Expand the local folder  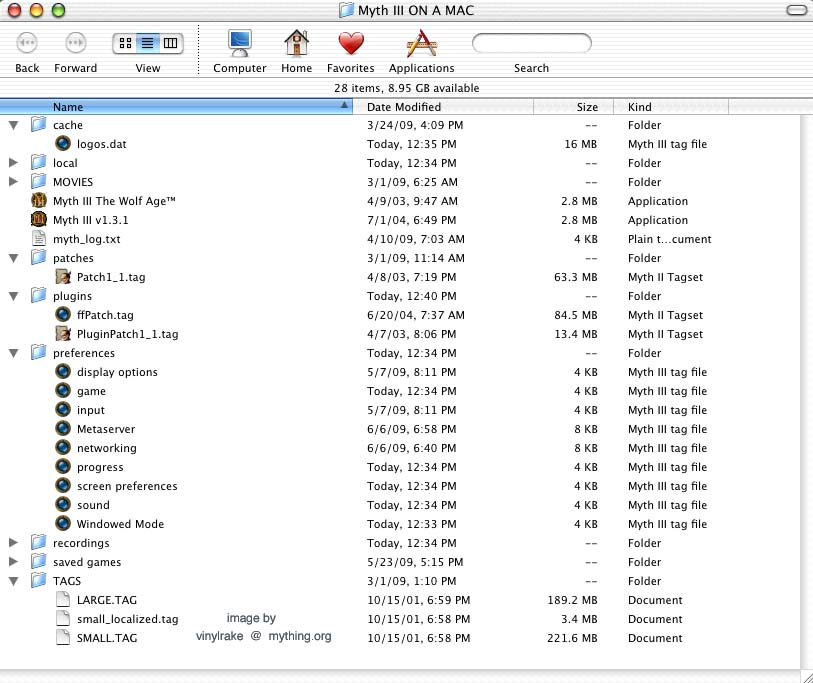pyautogui.click(x=13, y=163)
